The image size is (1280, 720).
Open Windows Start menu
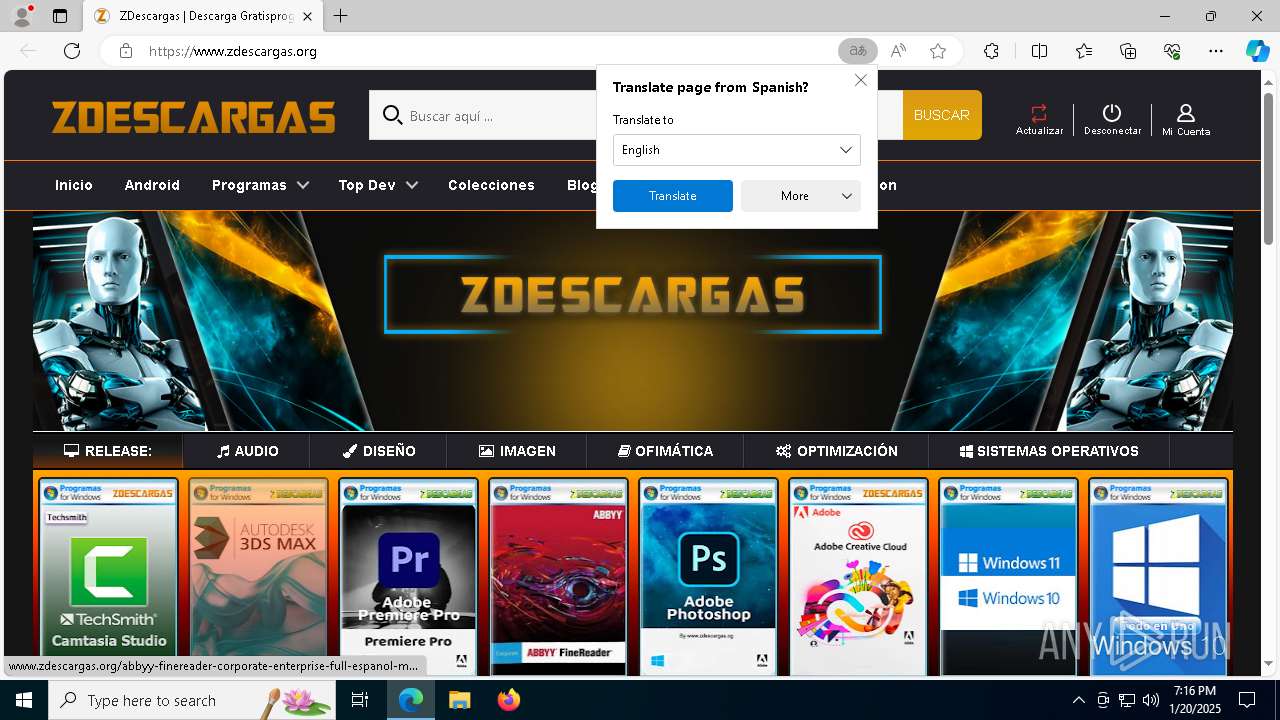pos(24,700)
